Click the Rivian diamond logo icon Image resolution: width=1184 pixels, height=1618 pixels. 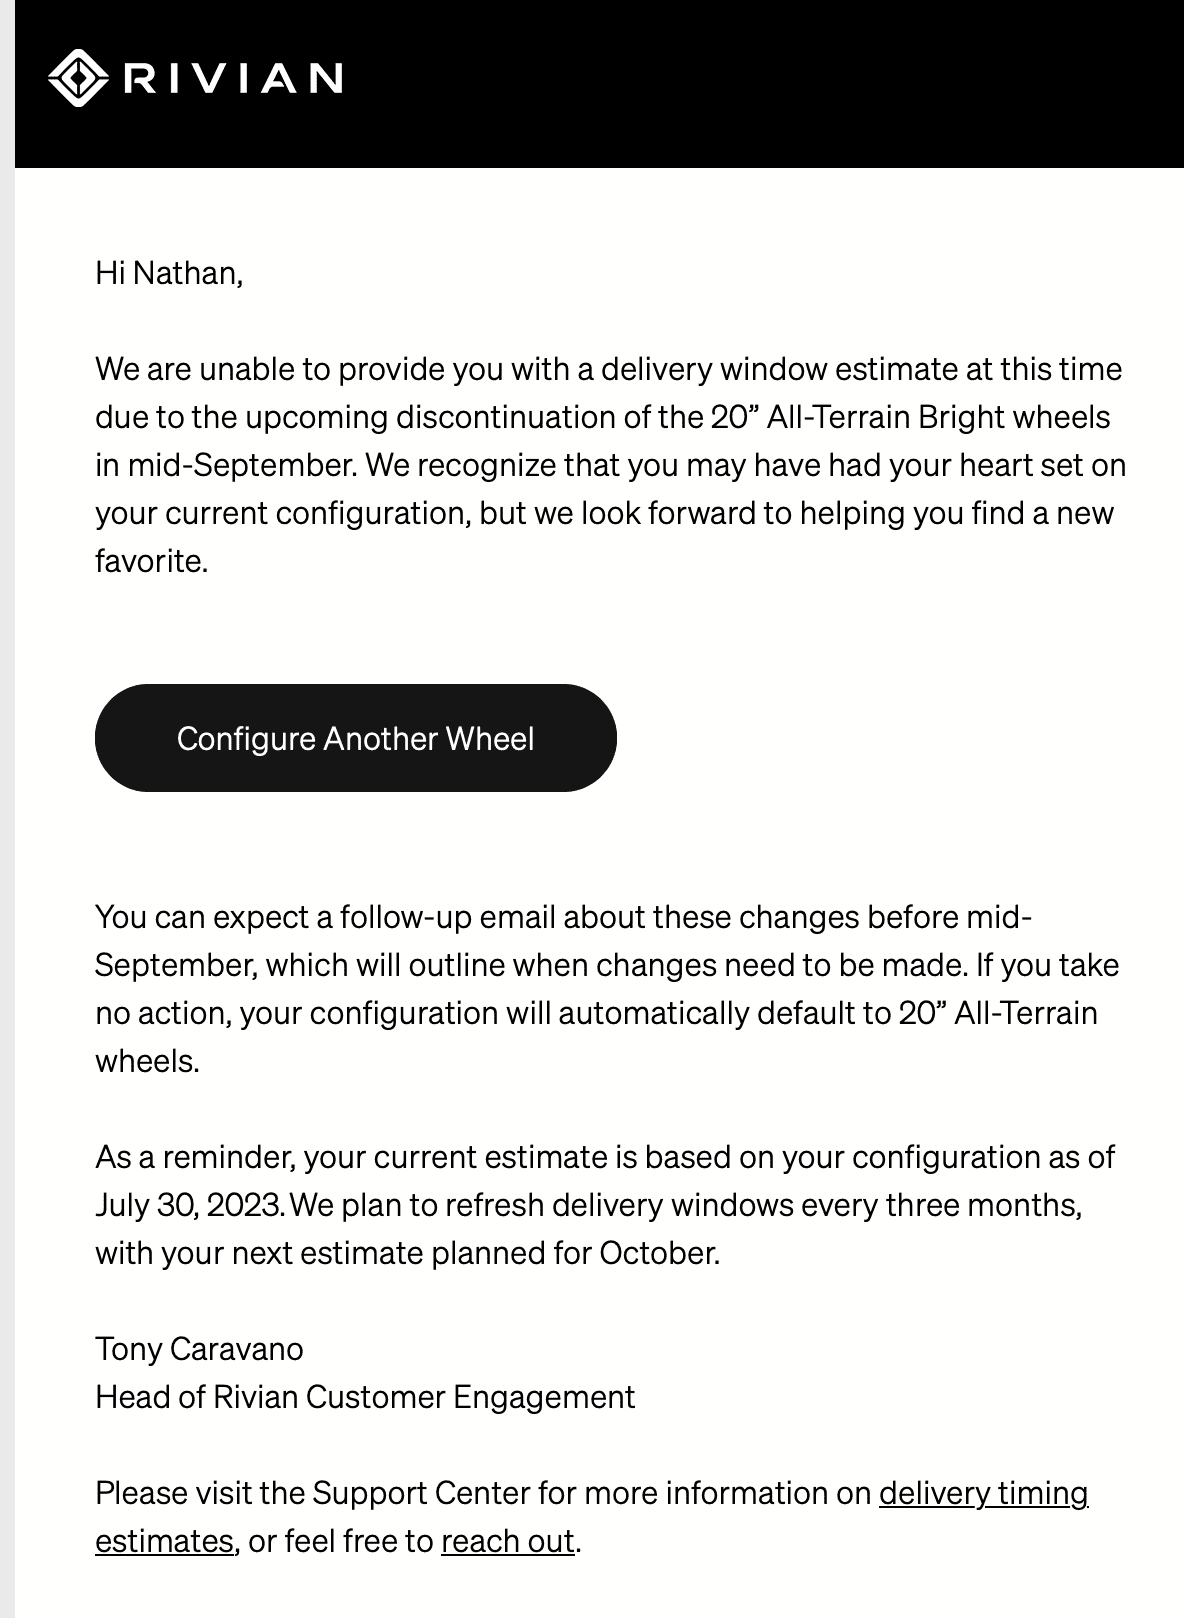point(78,77)
